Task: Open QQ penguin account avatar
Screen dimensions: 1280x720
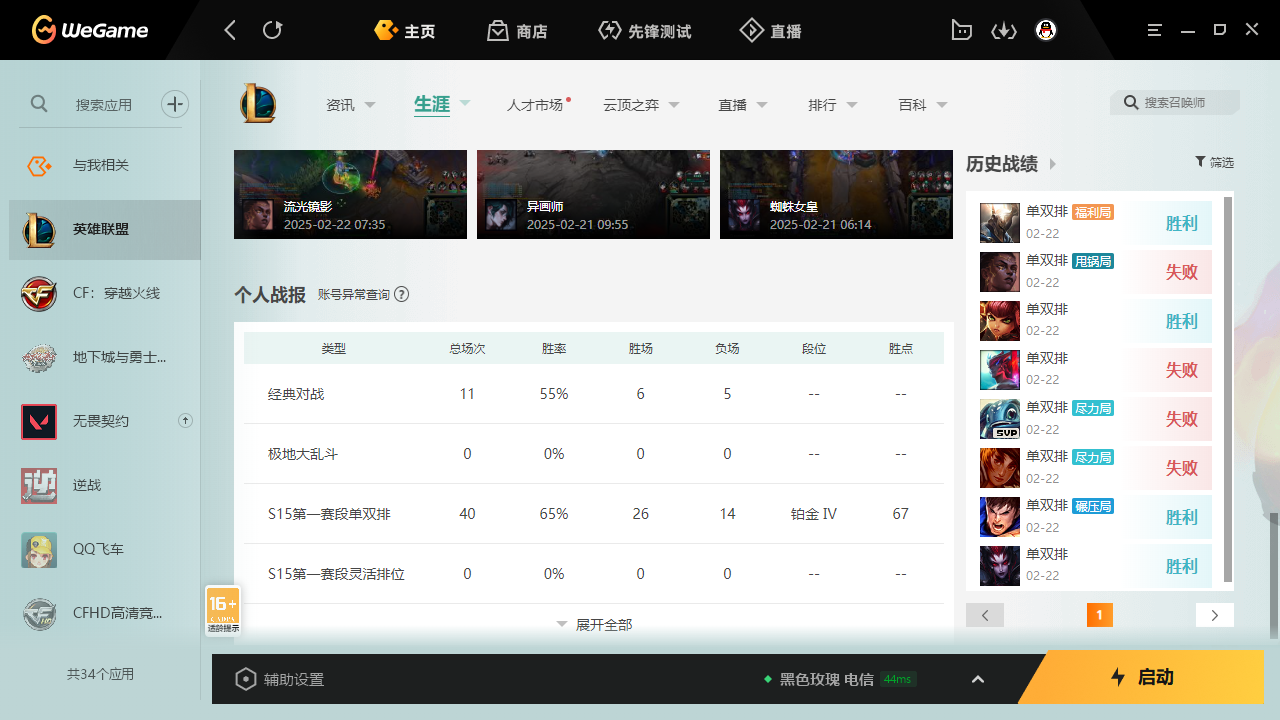Action: coord(1046,30)
